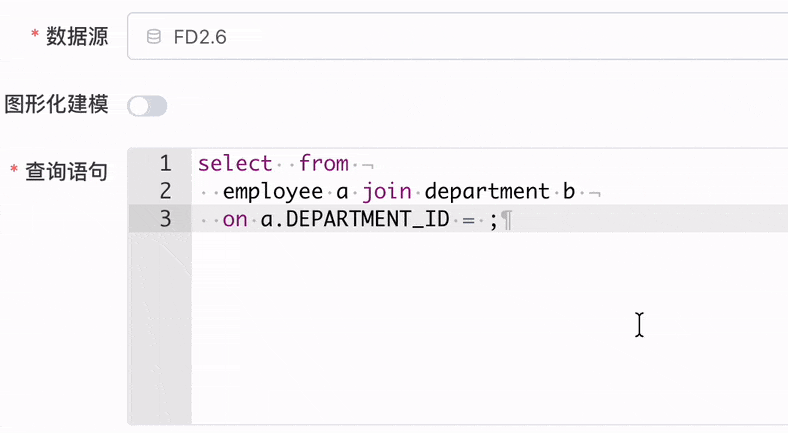Image resolution: width=788 pixels, height=433 pixels.
Task: Click the 数据源 field label
Action: pyautogui.click(x=77, y=37)
